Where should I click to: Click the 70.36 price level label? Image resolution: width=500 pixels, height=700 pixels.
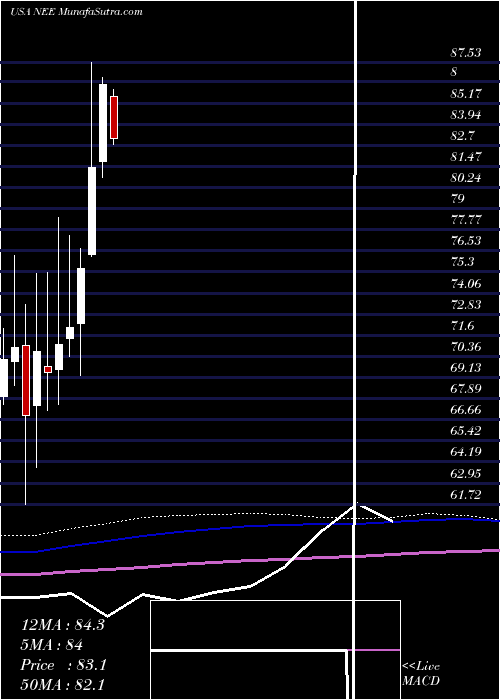pyautogui.click(x=466, y=346)
